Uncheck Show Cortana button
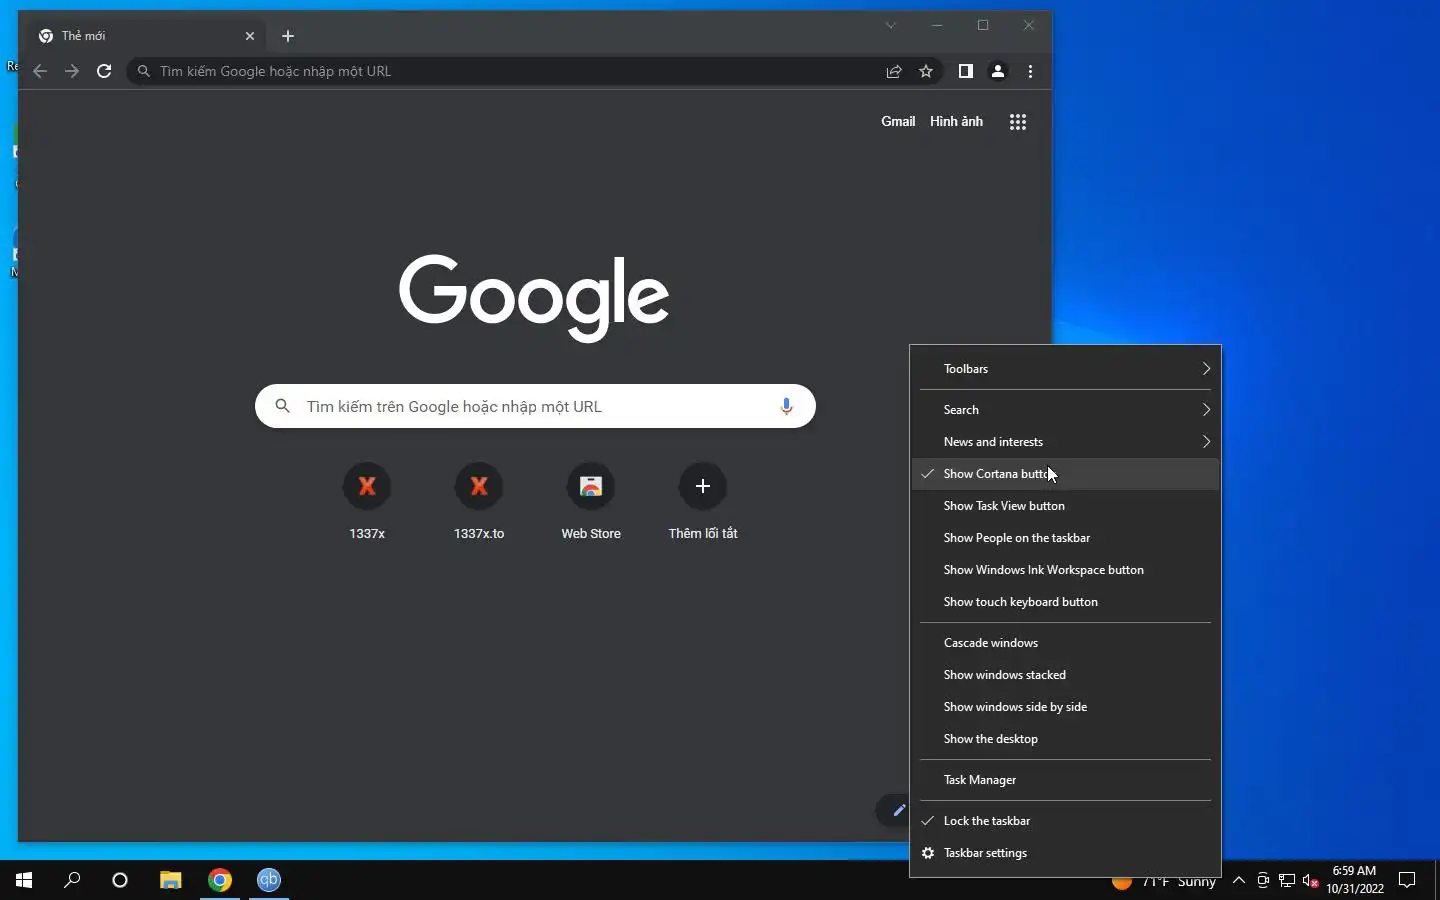The image size is (1440, 900). [x=1065, y=474]
